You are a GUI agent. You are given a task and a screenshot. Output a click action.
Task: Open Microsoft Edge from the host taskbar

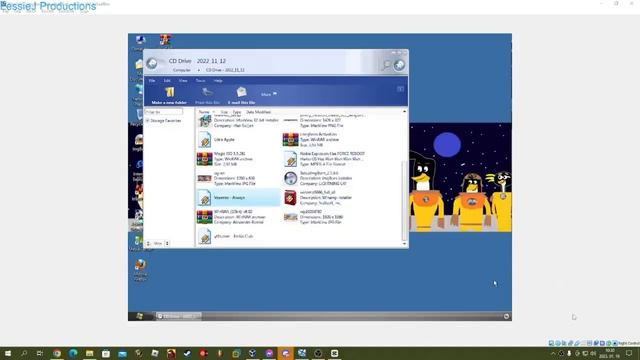pyautogui.click(x=73, y=353)
